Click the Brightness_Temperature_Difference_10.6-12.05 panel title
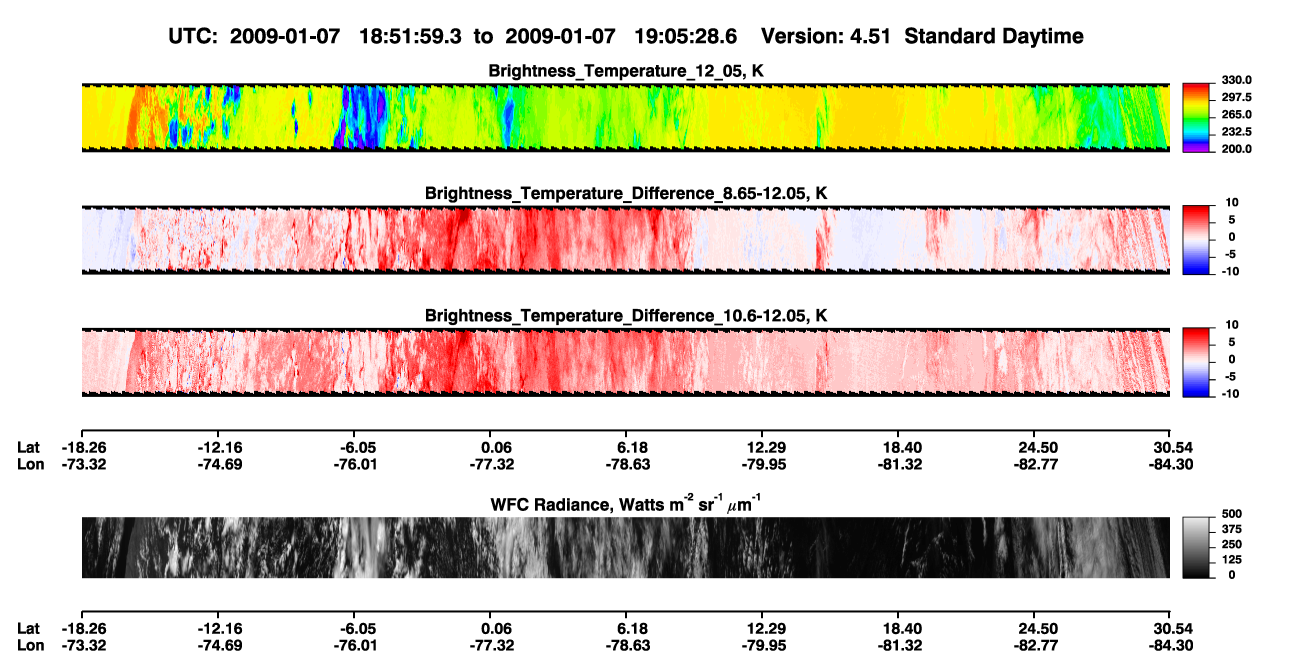The width and height of the screenshot is (1300, 667). click(x=626, y=316)
